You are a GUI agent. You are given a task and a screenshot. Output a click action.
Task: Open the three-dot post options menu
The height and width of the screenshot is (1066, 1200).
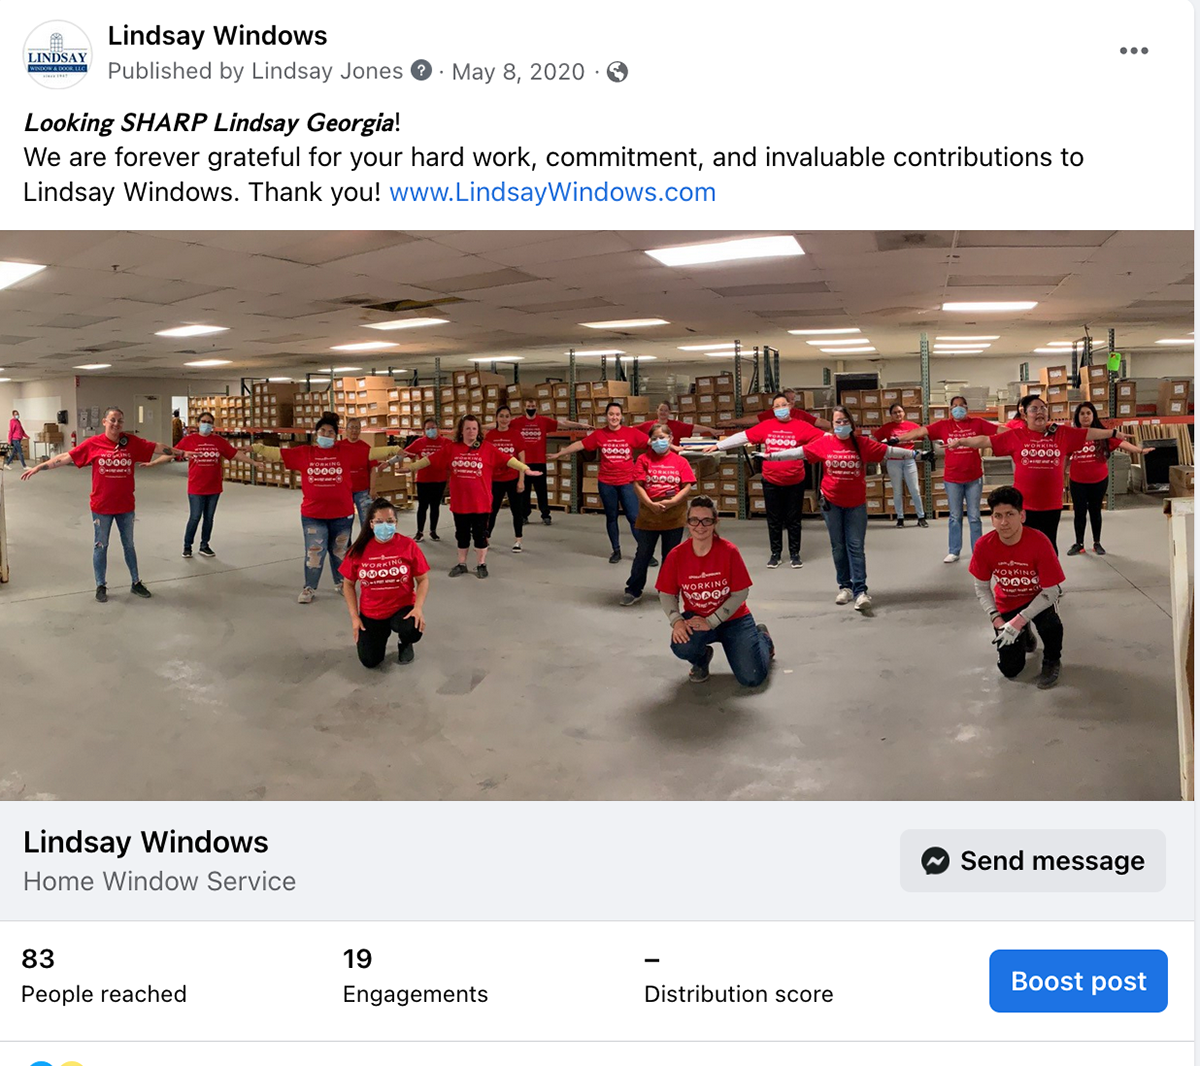pos(1134,51)
